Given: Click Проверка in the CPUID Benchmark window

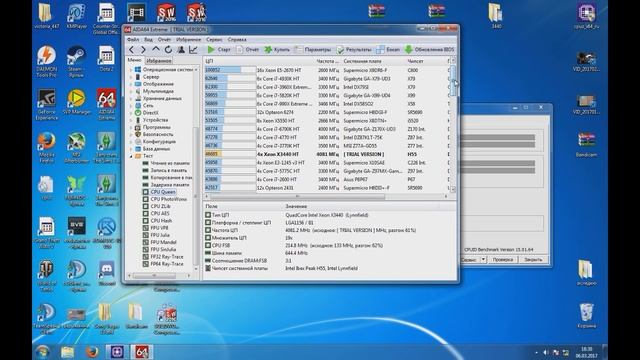Looking at the screenshot, I should [502, 260].
